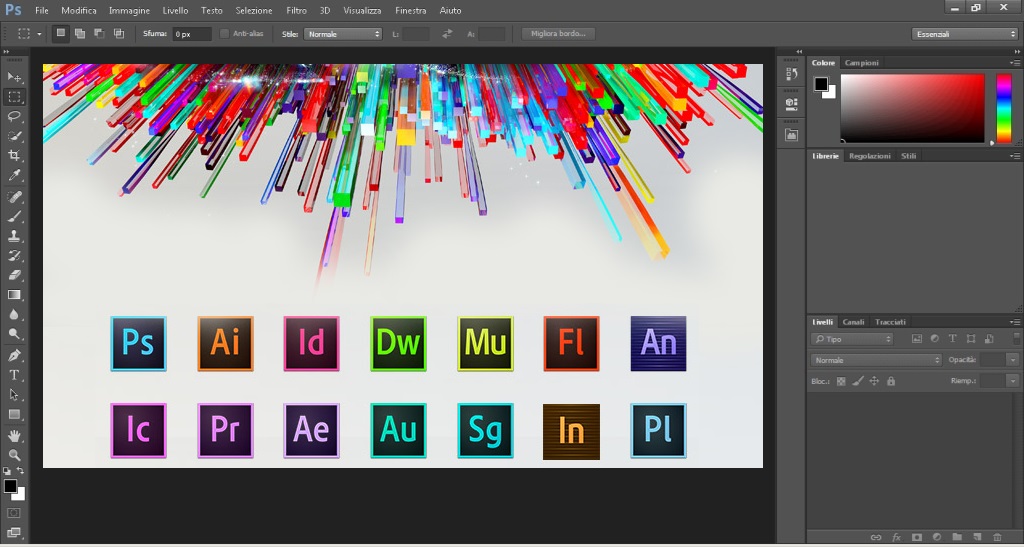Toggle lock transparent pixels
This screenshot has height=547, width=1024.
click(841, 381)
